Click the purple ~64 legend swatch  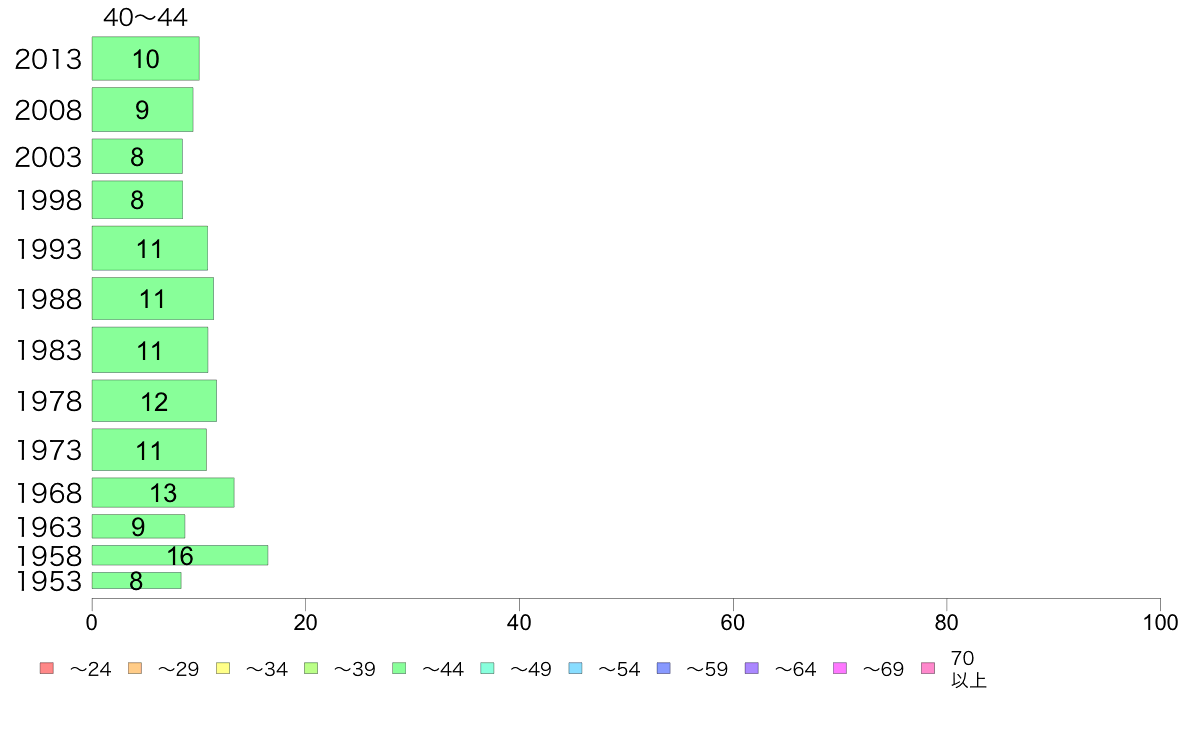point(752,668)
